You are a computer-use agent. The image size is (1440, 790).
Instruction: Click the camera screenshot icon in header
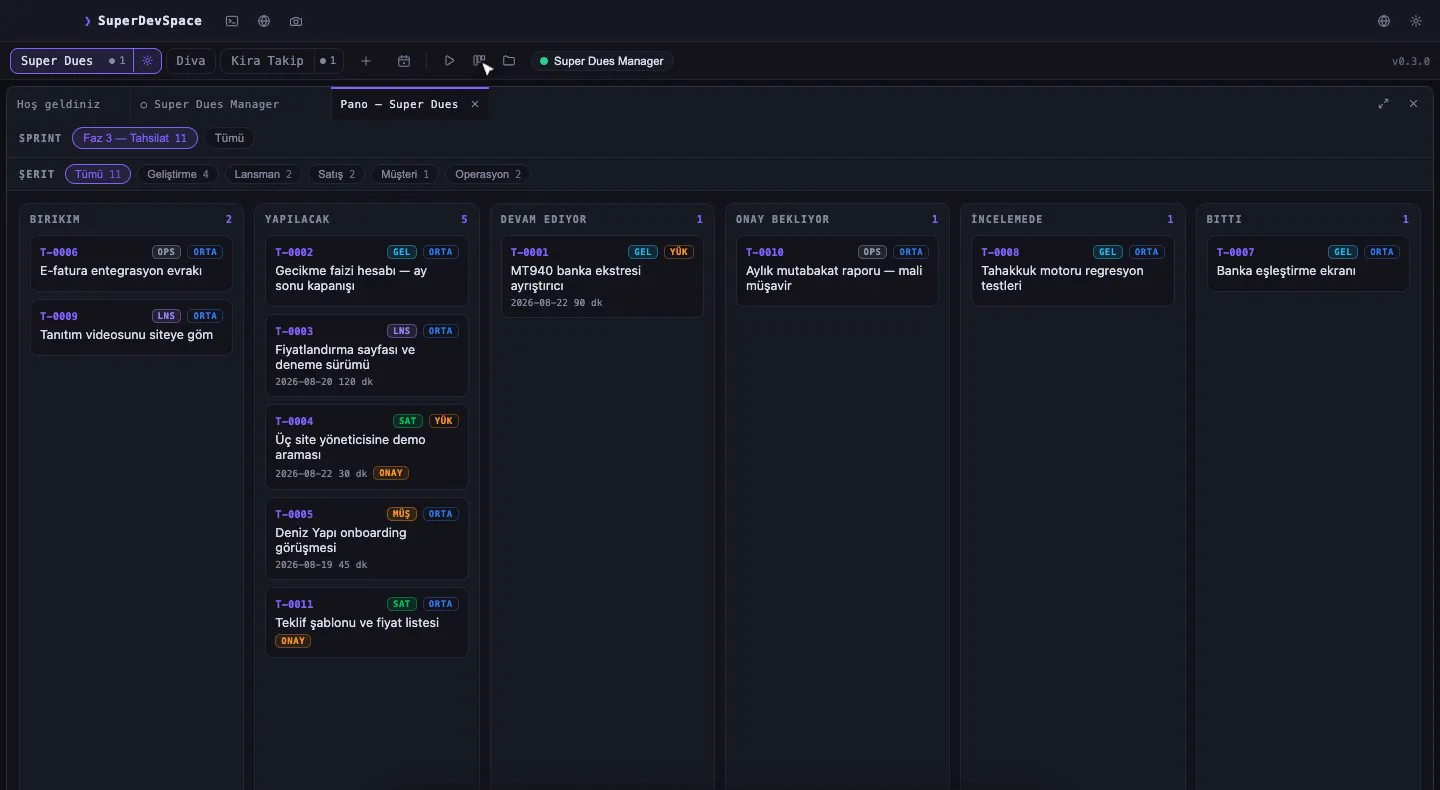(x=296, y=21)
